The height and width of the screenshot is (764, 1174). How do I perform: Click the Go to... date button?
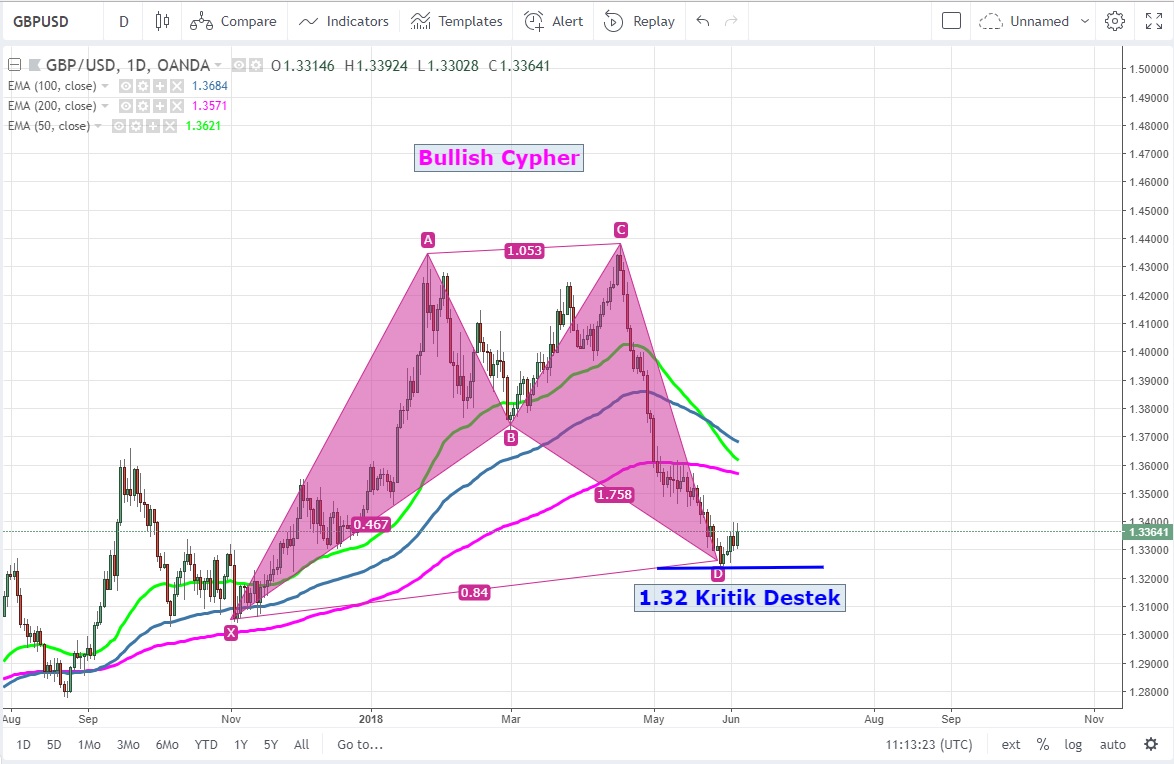click(x=360, y=744)
